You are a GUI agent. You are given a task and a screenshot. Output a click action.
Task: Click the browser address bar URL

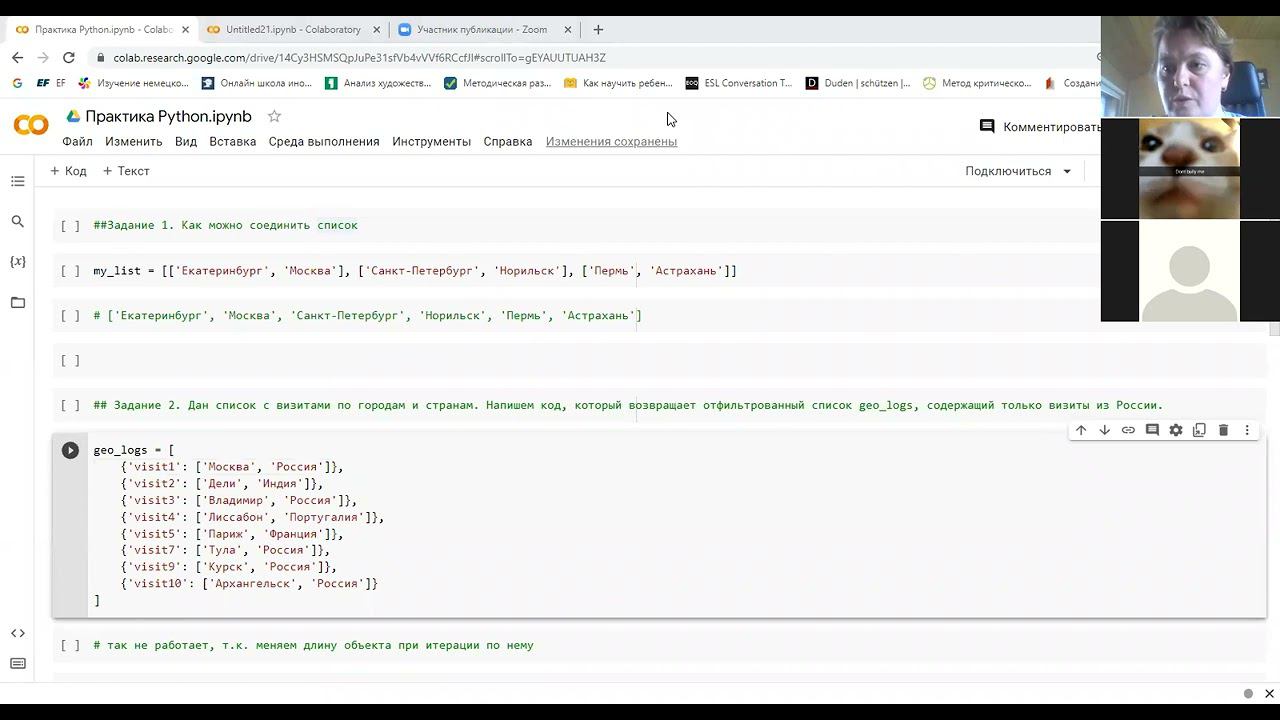[359, 58]
